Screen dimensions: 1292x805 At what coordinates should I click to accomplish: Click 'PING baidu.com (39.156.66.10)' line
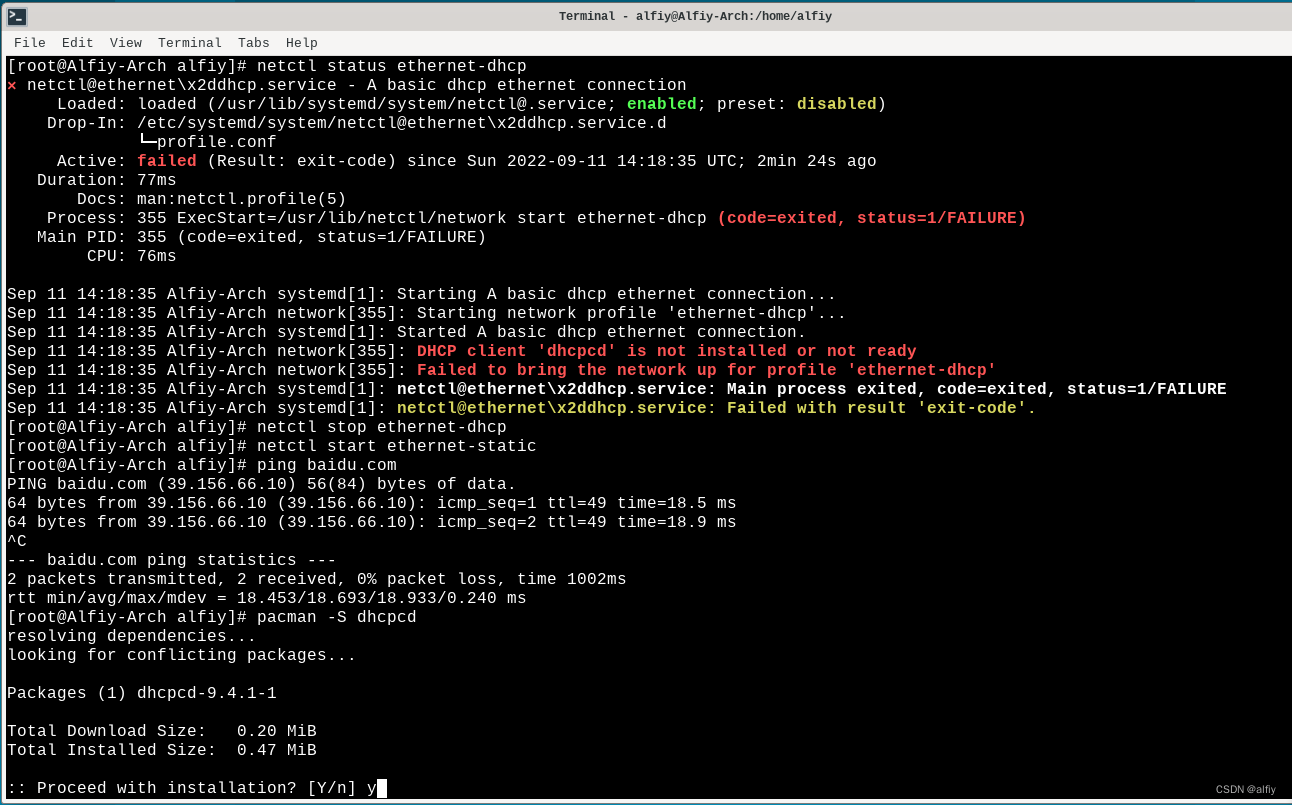(261, 484)
